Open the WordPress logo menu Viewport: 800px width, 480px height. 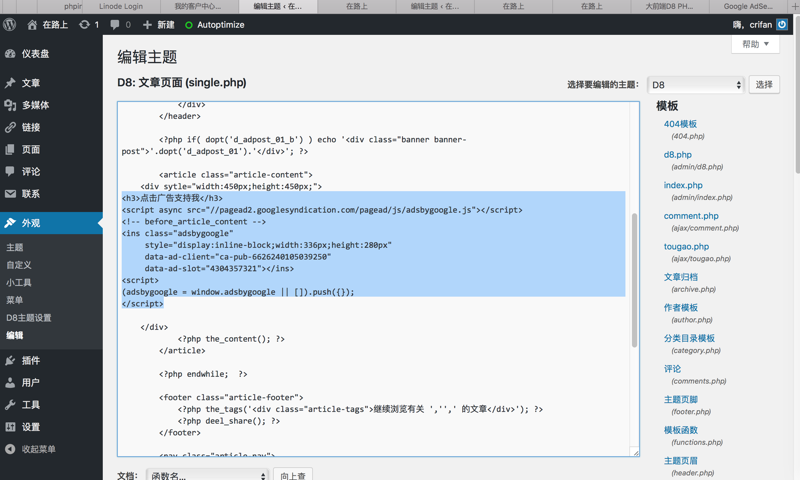[x=10, y=24]
